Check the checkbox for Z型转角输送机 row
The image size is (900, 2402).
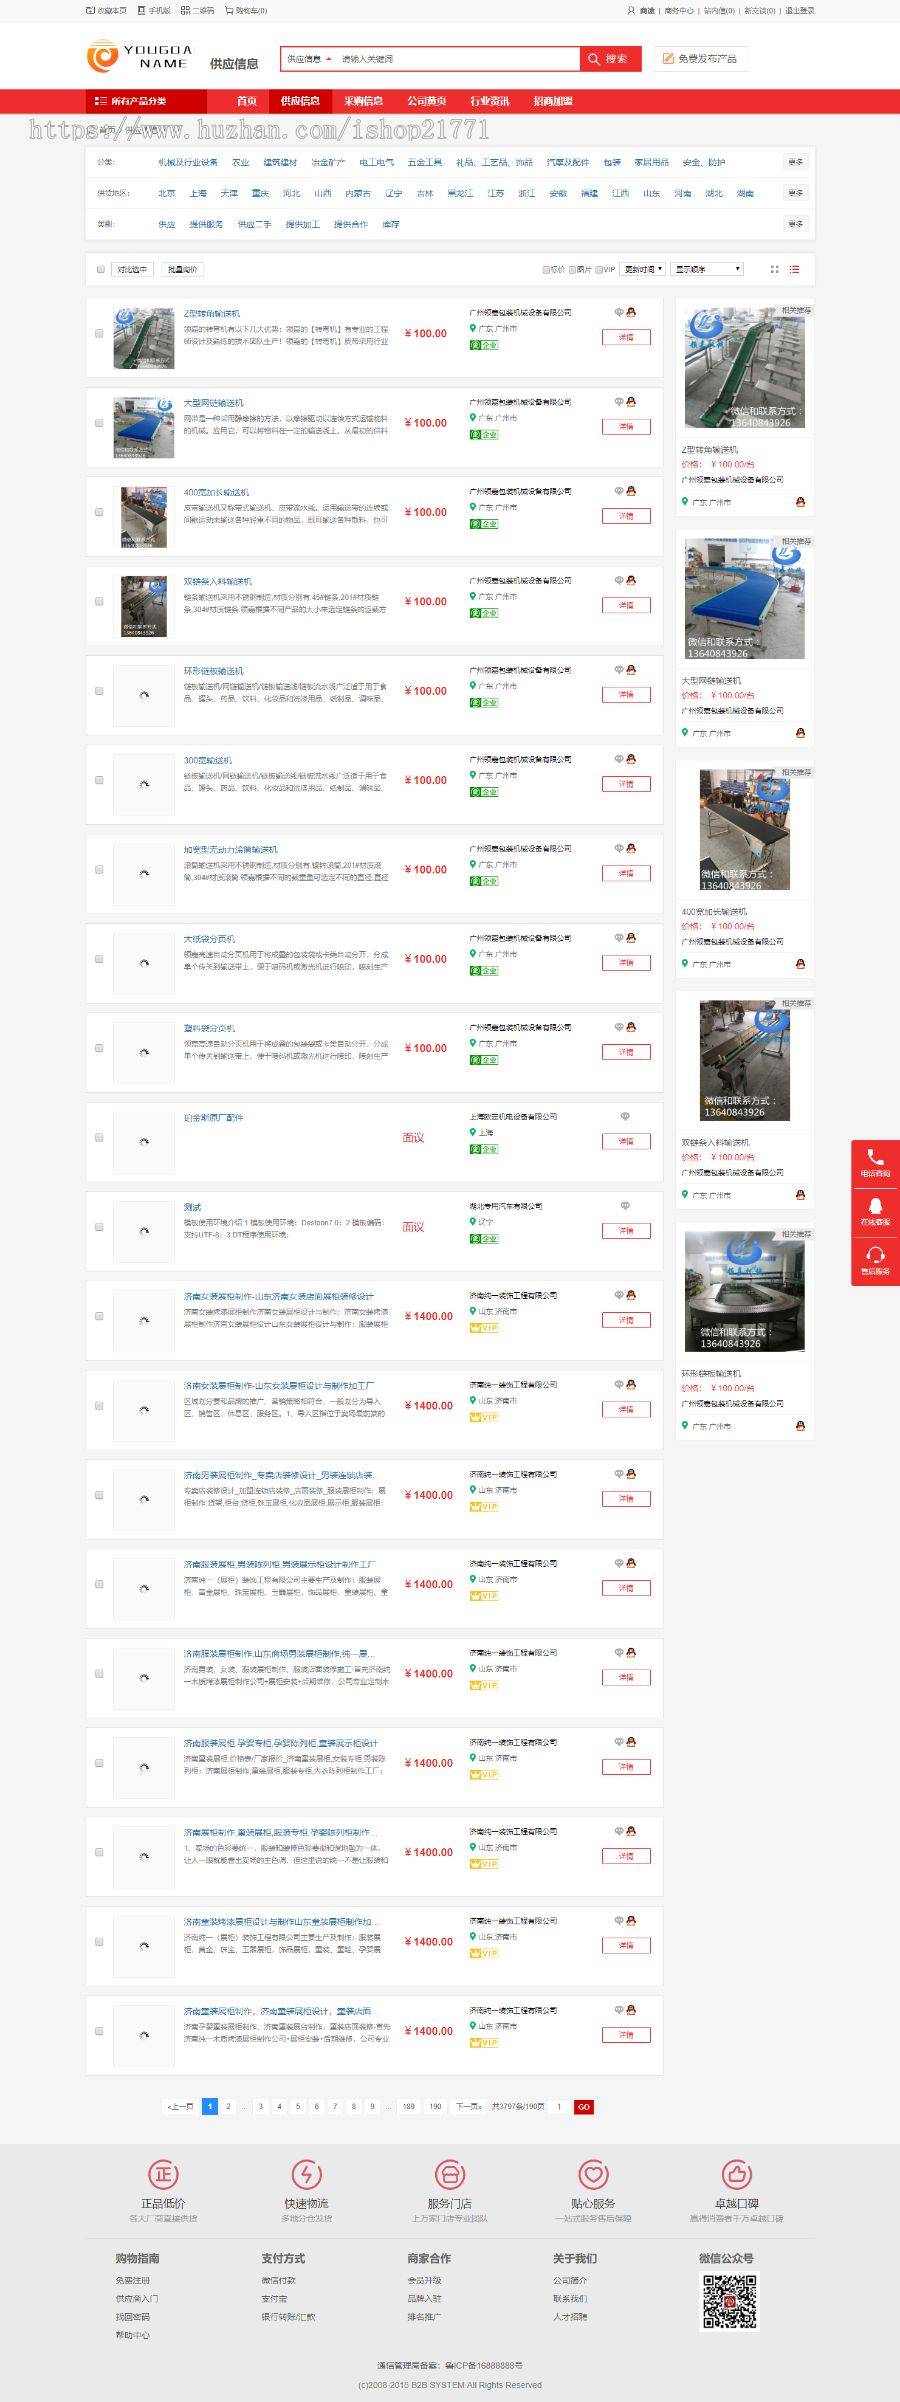(99, 333)
